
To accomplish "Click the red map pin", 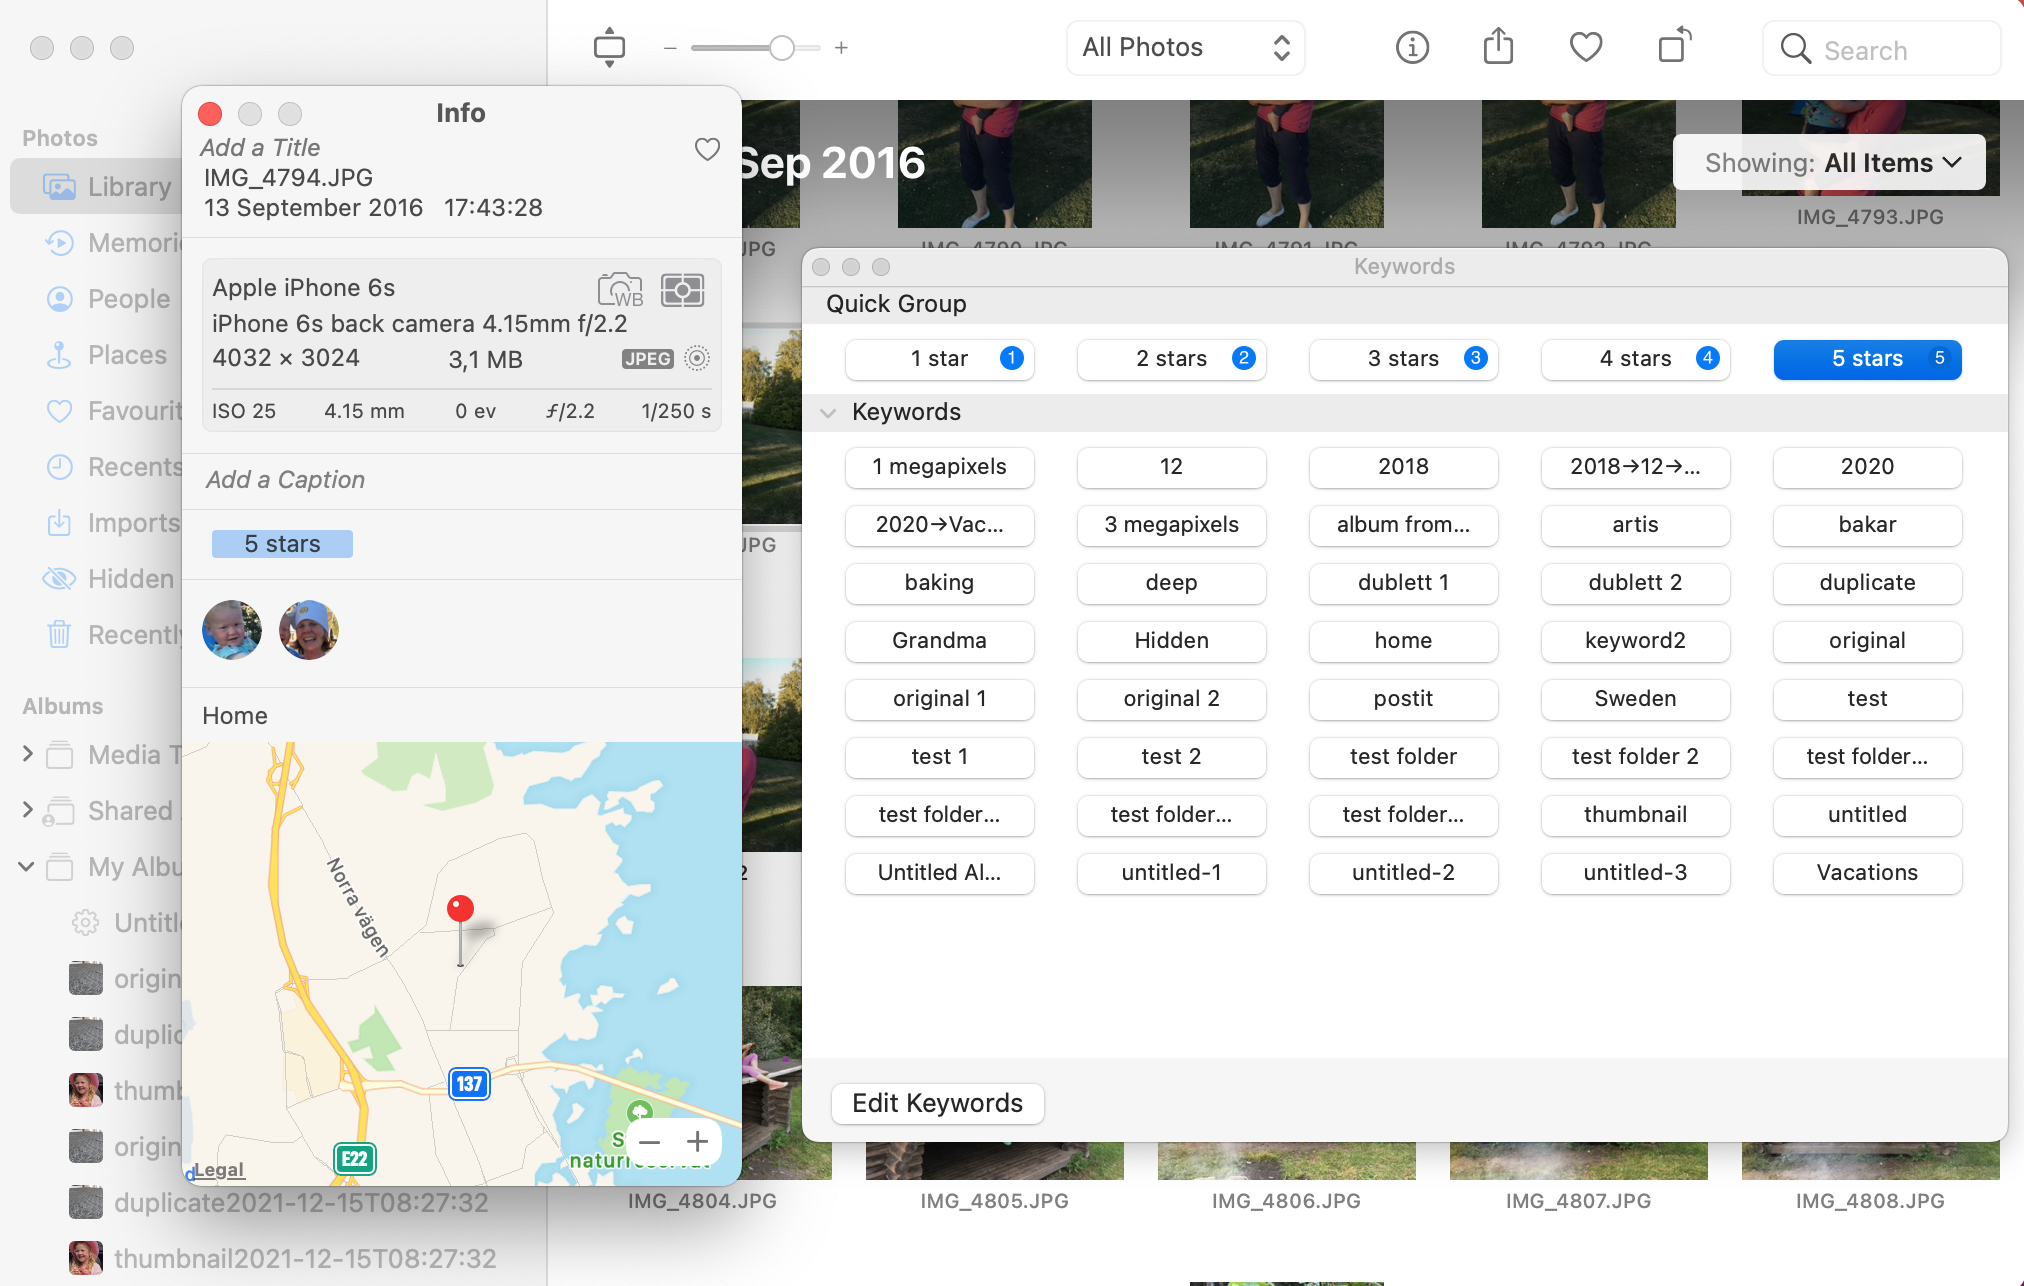I will (460, 909).
